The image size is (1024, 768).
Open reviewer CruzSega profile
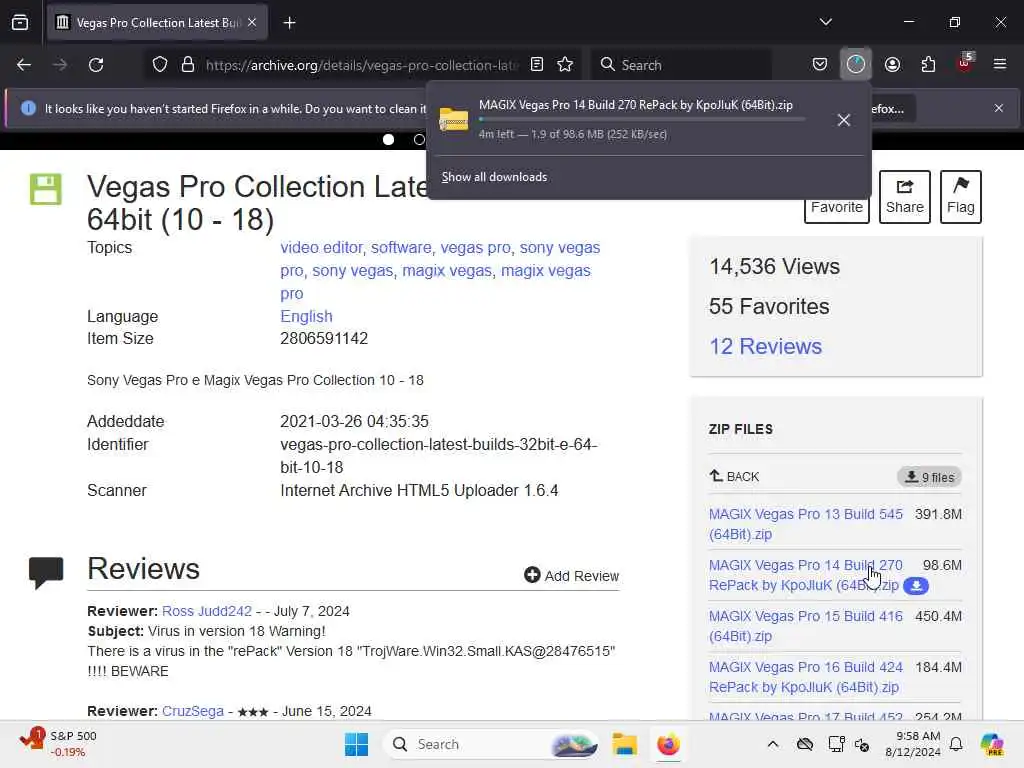click(193, 711)
